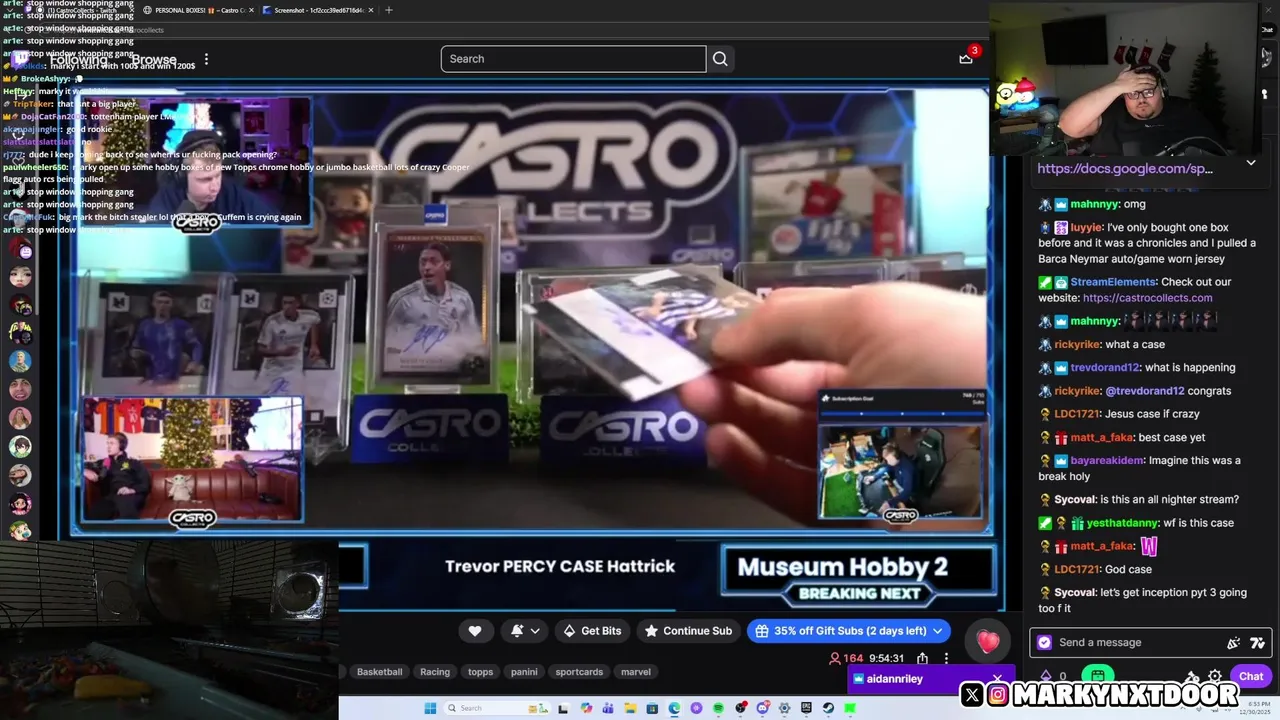The height and width of the screenshot is (720, 1280).
Task: Click username mahnnyy on the omg message
Action: pyautogui.click(x=1094, y=204)
